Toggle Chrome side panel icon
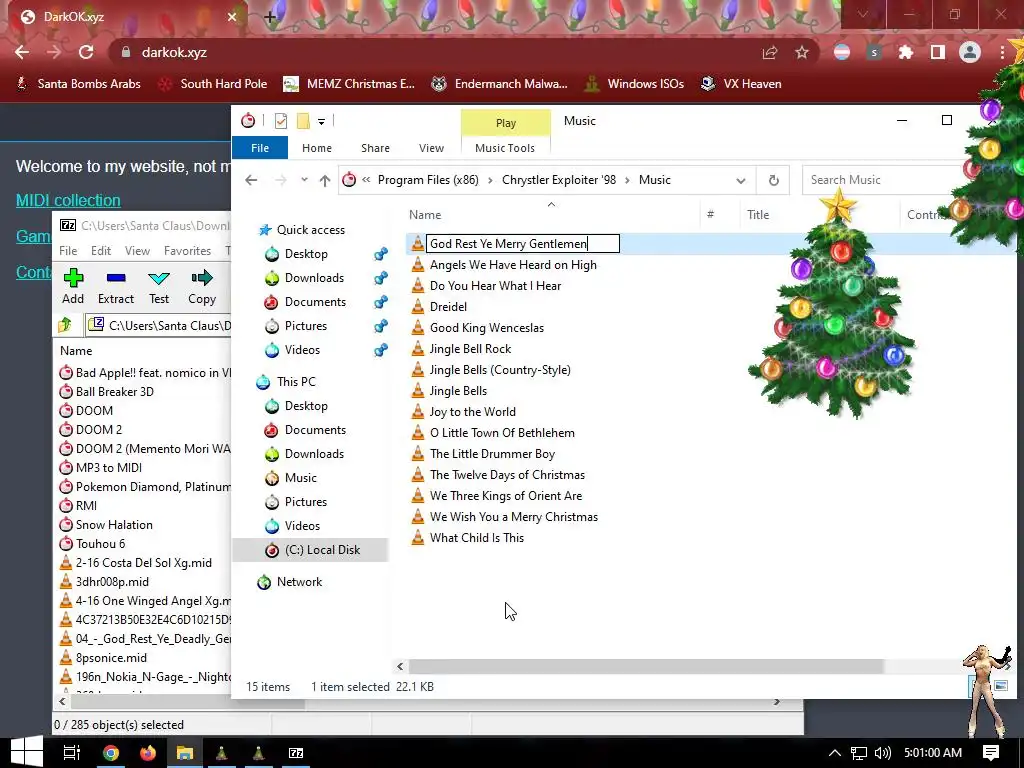 [x=938, y=52]
